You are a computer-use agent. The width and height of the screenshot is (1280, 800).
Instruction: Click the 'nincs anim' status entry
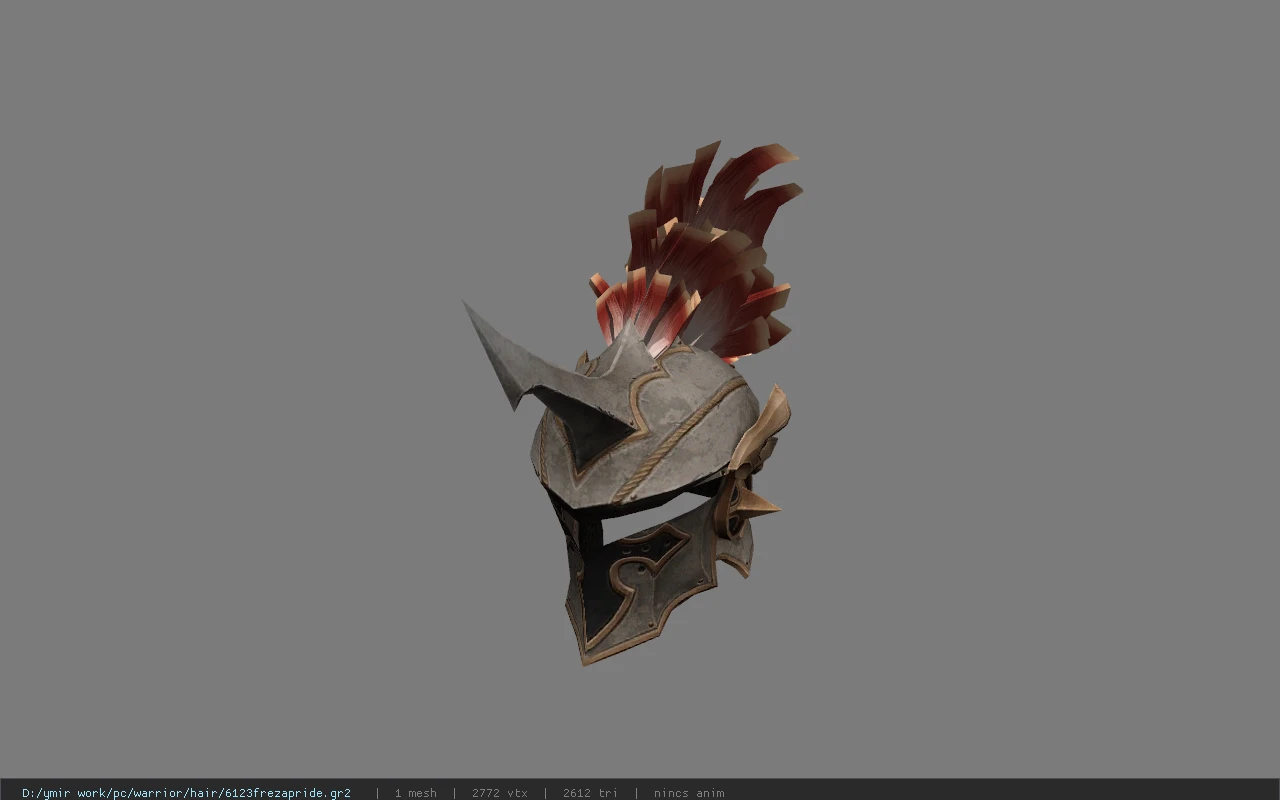(x=689, y=793)
